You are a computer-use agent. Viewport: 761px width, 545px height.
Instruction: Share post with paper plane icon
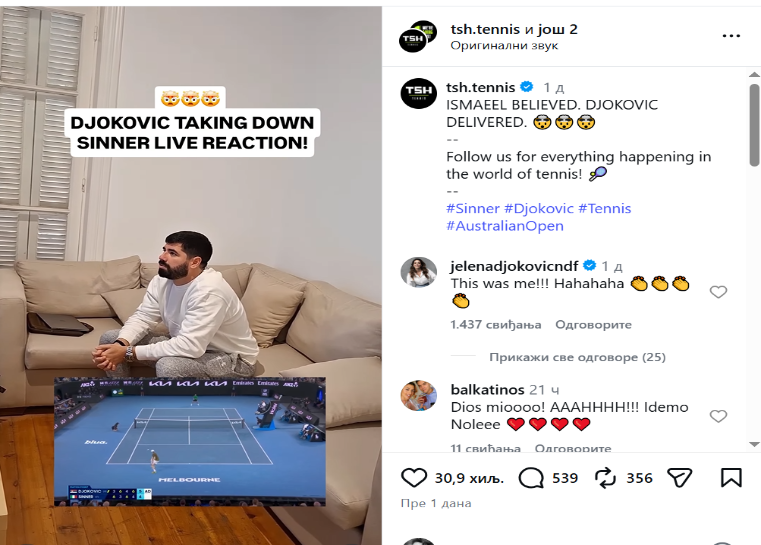(x=679, y=478)
